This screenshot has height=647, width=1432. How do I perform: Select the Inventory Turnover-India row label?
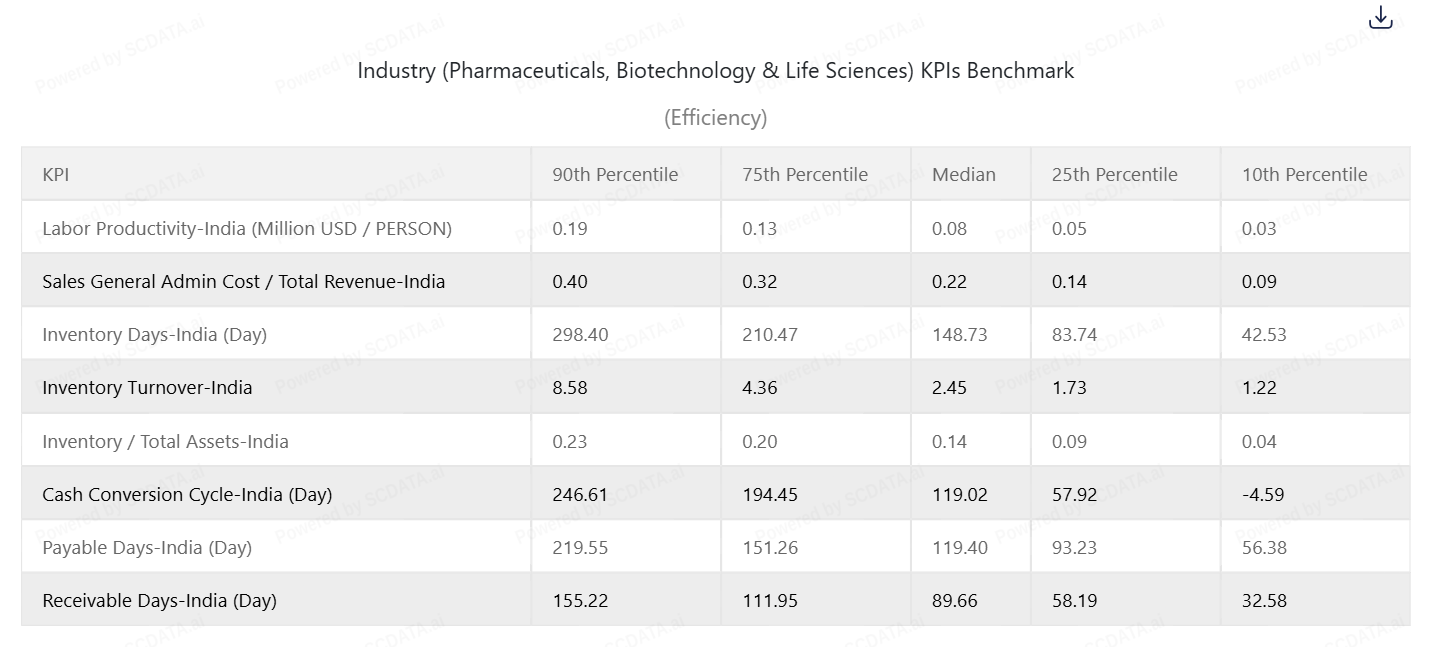pyautogui.click(x=147, y=388)
